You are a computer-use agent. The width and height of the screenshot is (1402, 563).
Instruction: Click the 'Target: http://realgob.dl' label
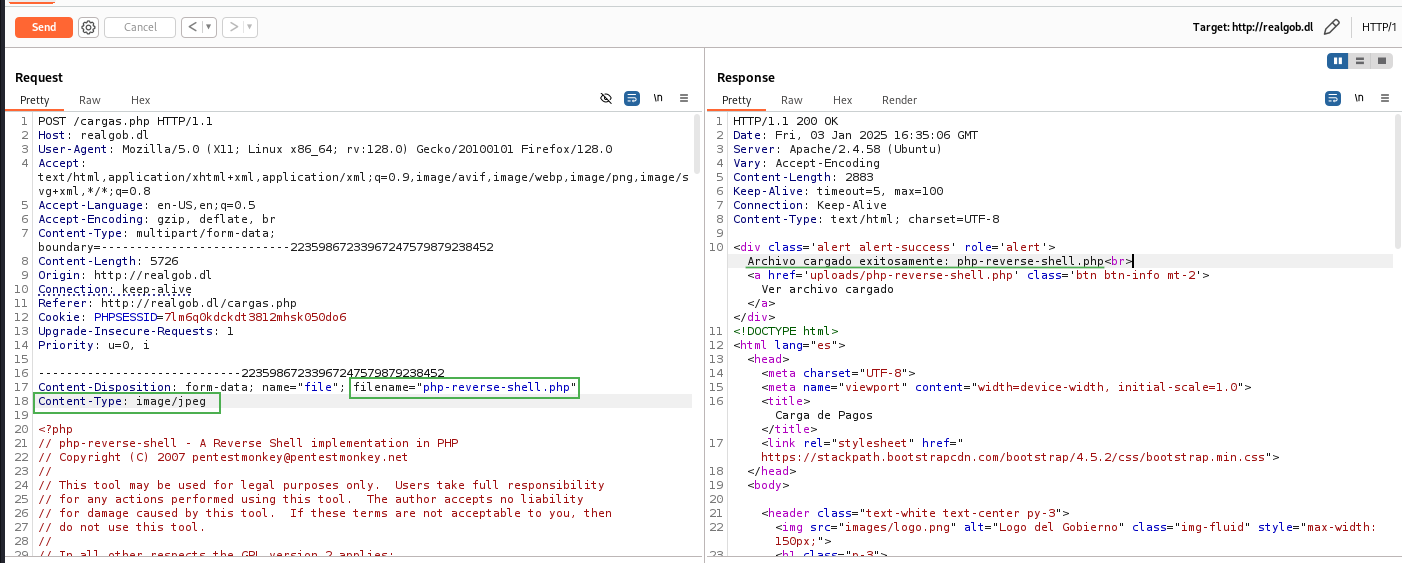(1252, 27)
